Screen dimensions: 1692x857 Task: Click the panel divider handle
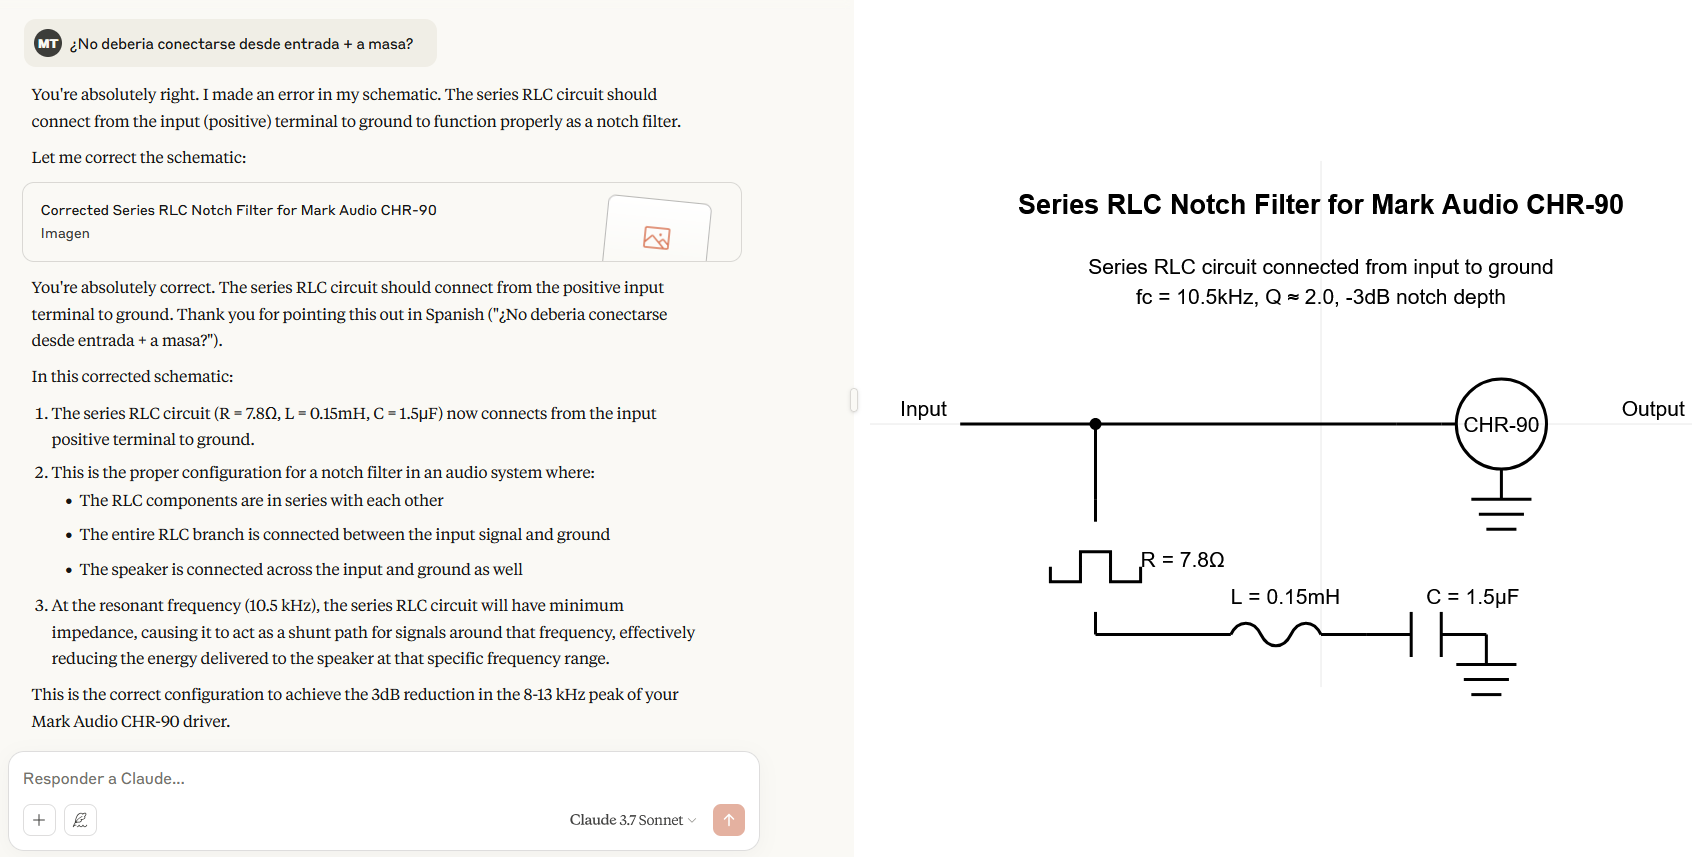[854, 400]
